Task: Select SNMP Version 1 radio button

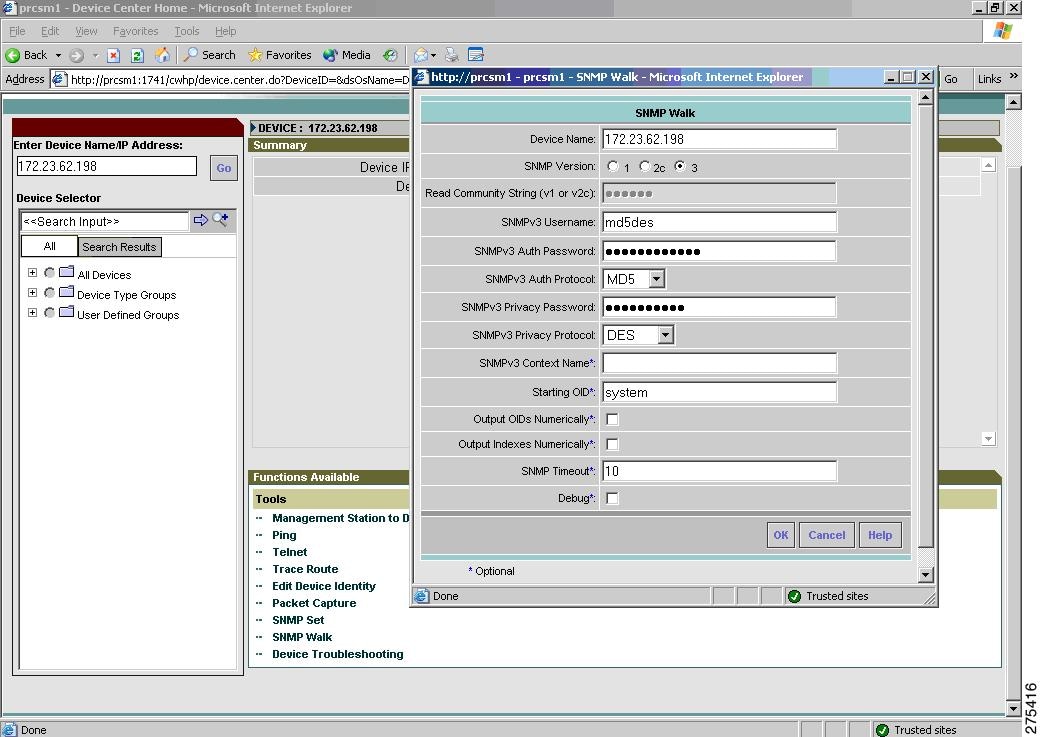Action: 613,167
